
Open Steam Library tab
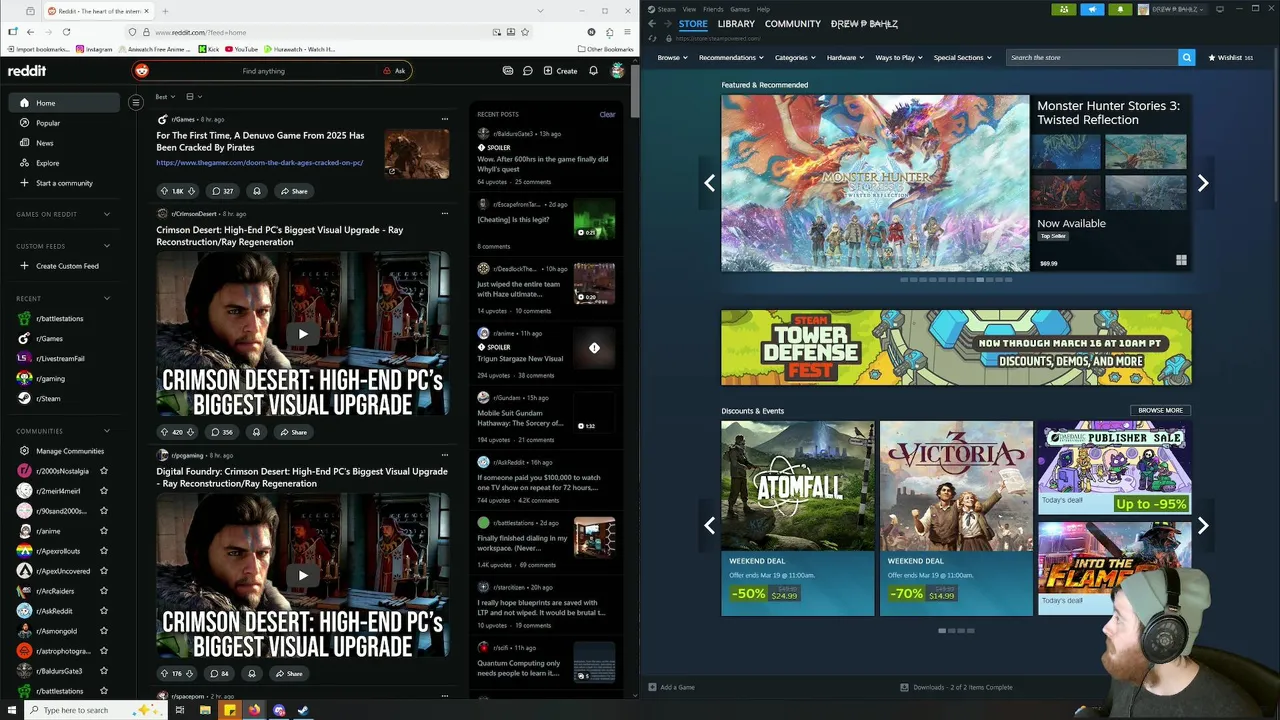736,23
